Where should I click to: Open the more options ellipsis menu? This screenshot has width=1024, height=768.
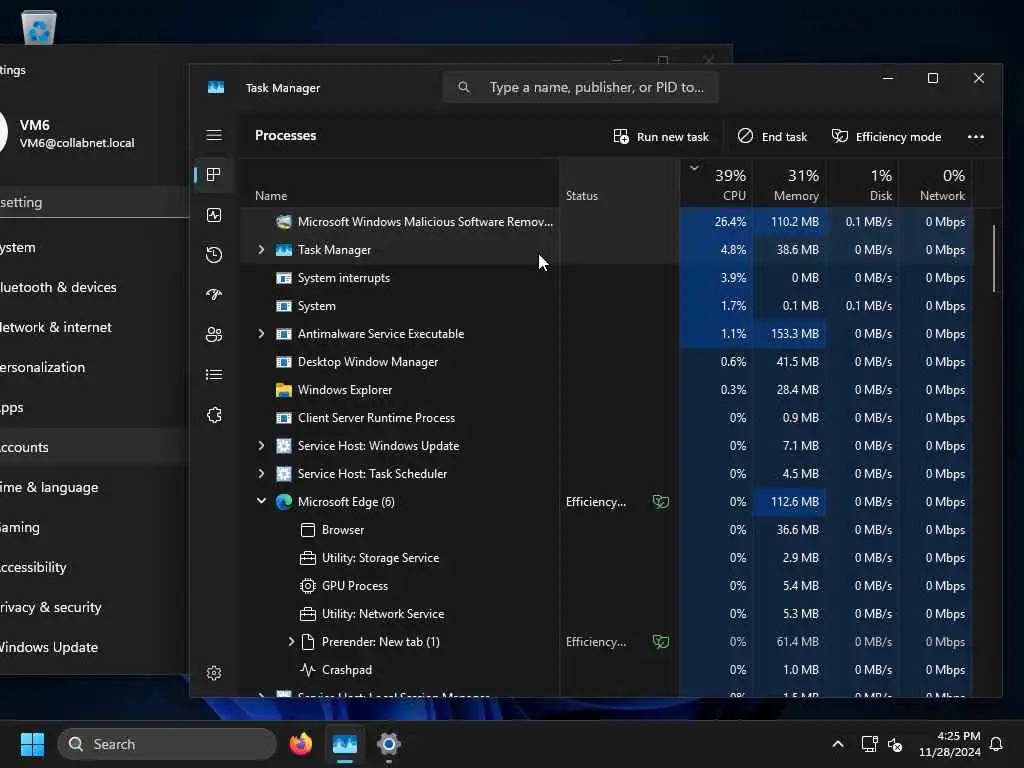pos(976,136)
